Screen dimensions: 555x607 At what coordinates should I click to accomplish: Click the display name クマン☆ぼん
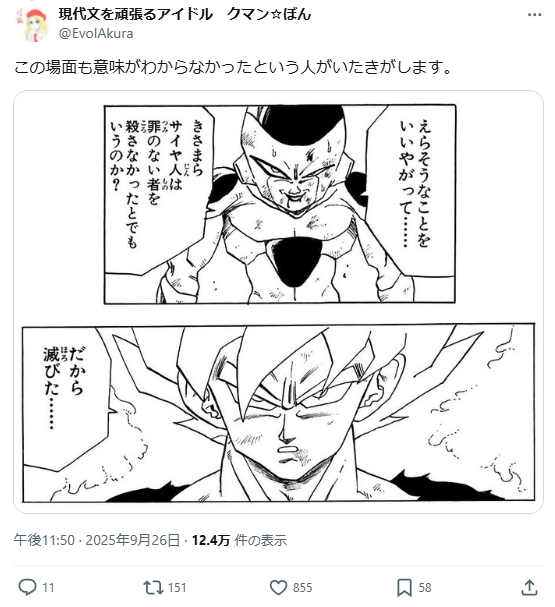point(269,14)
